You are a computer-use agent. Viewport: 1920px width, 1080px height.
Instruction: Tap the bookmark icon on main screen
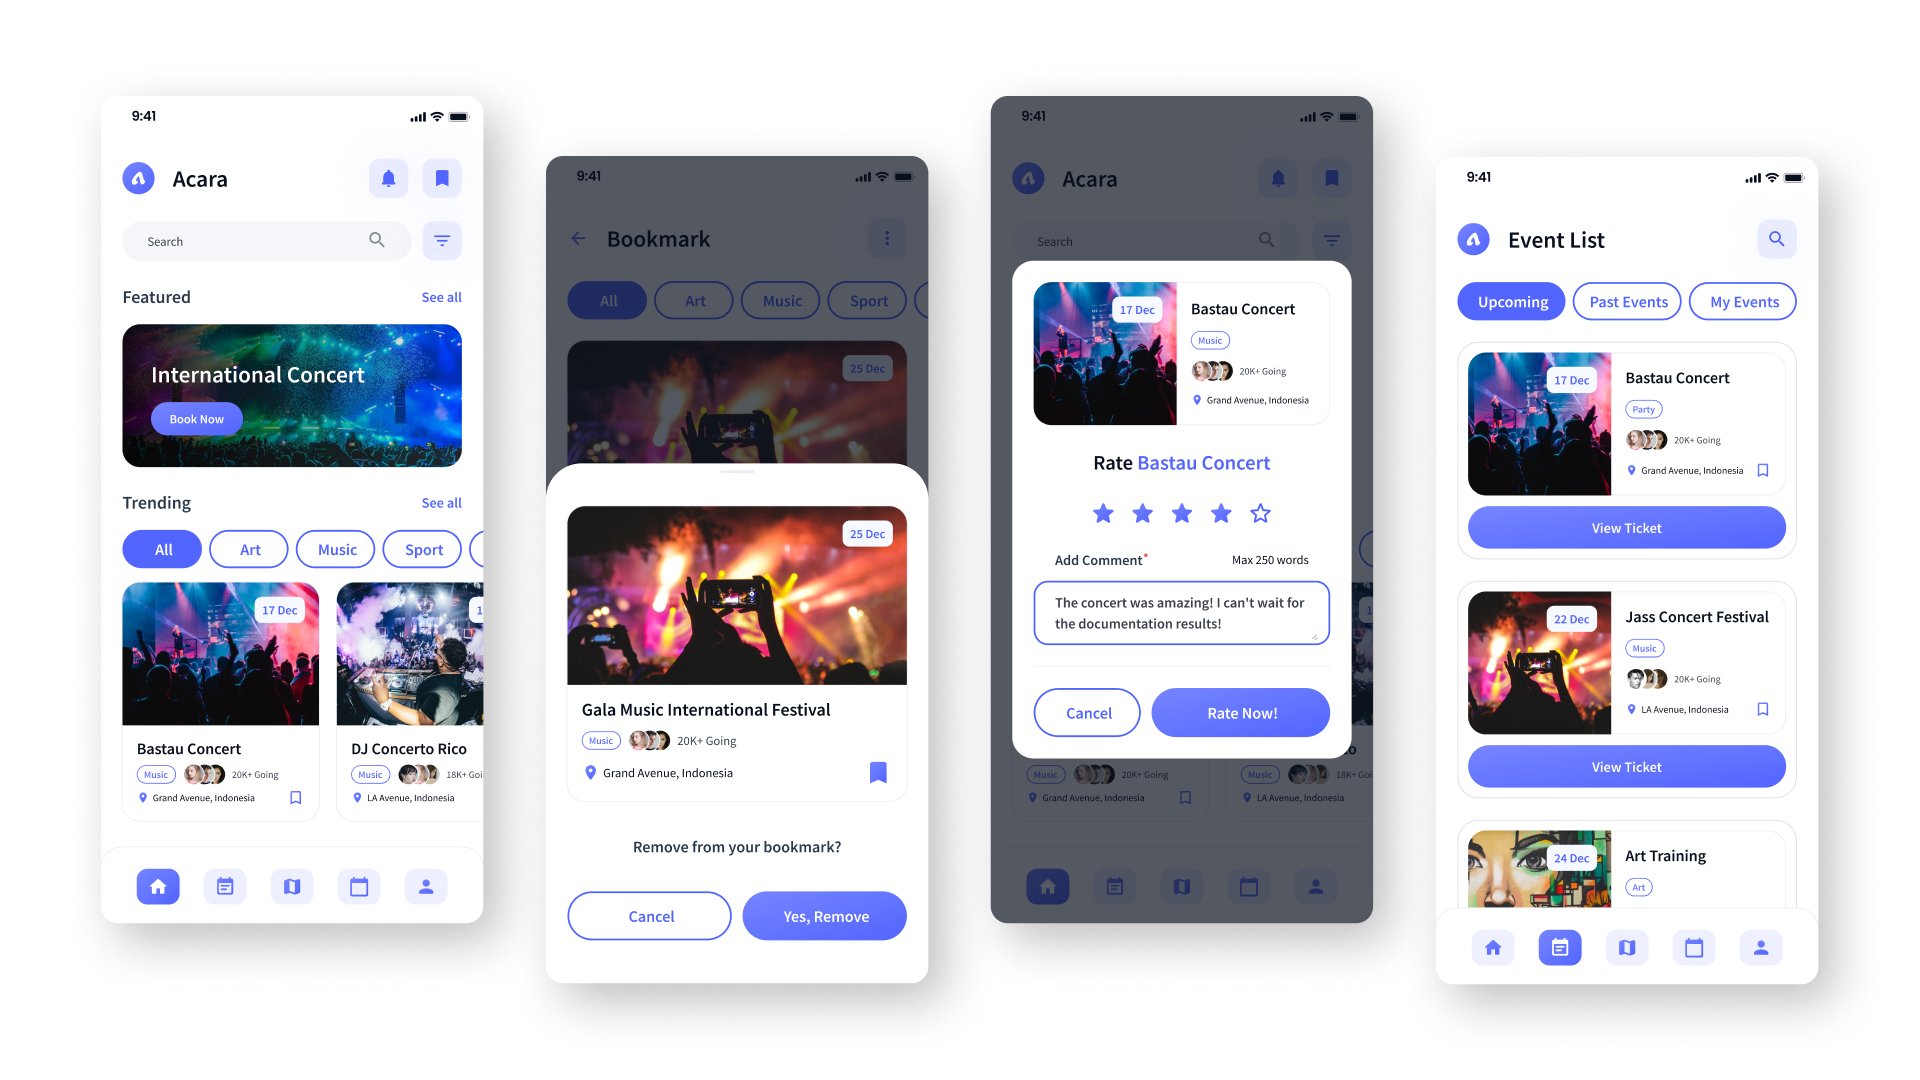pos(442,178)
